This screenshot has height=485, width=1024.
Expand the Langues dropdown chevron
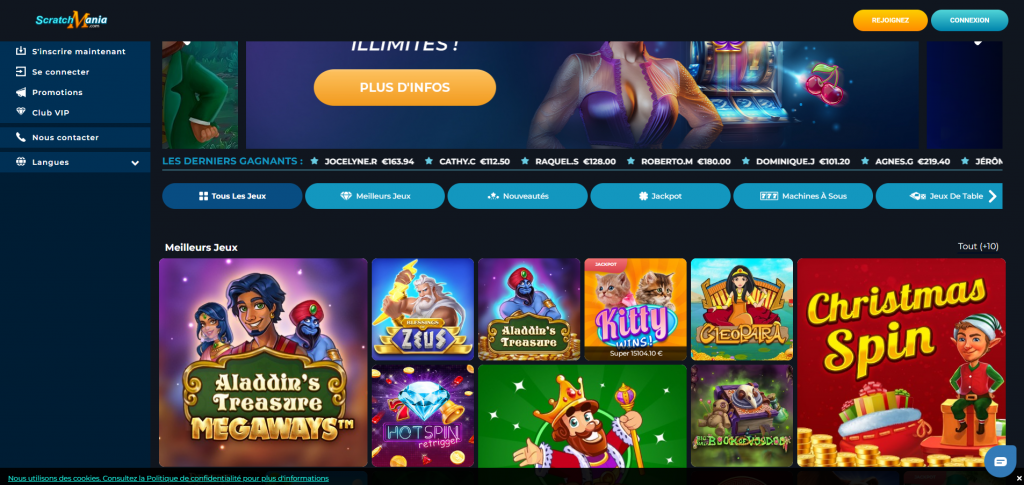coord(135,163)
